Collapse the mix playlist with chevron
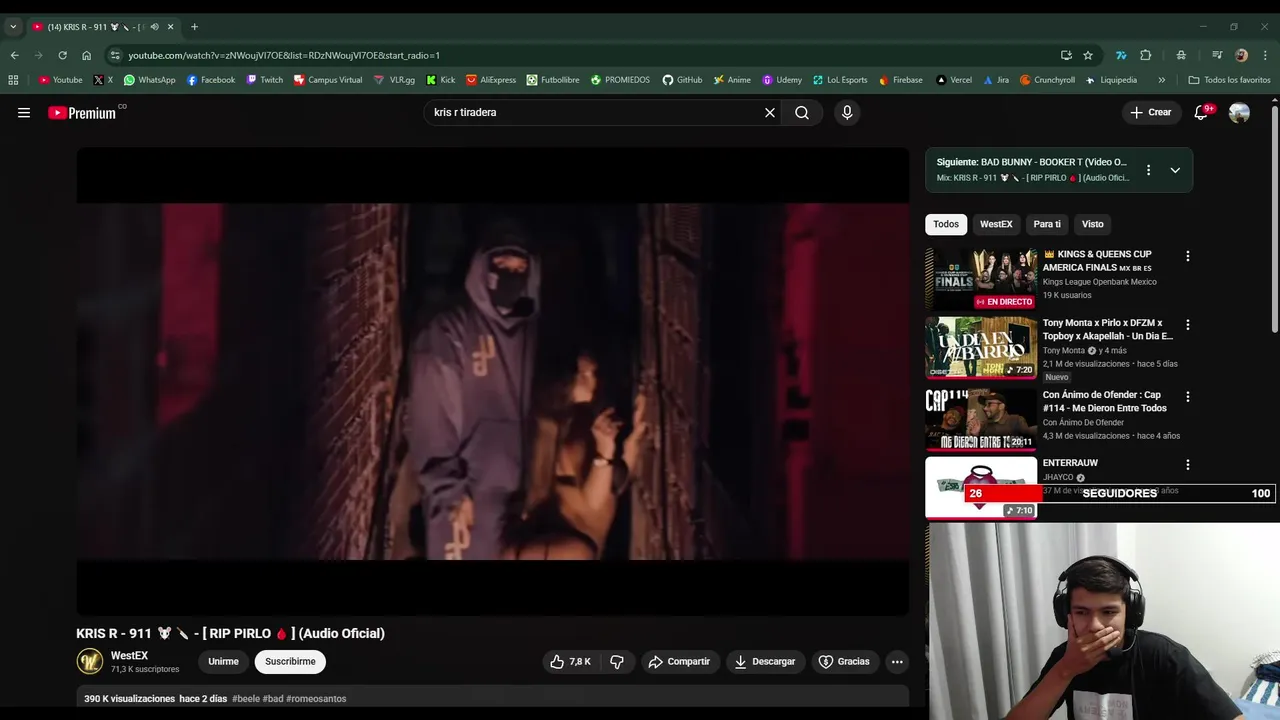1280x720 pixels. point(1175,170)
